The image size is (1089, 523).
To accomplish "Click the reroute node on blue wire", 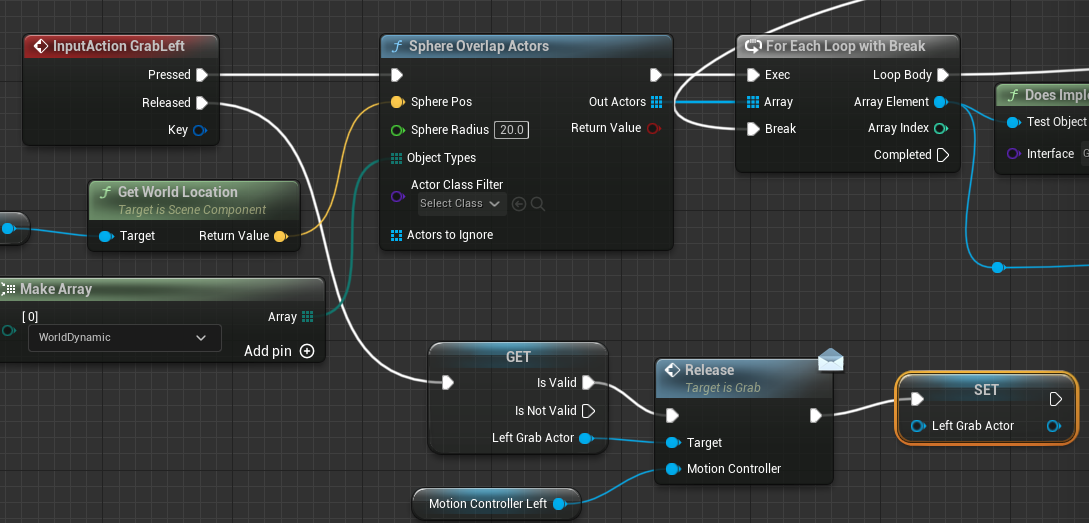I will tap(997, 267).
